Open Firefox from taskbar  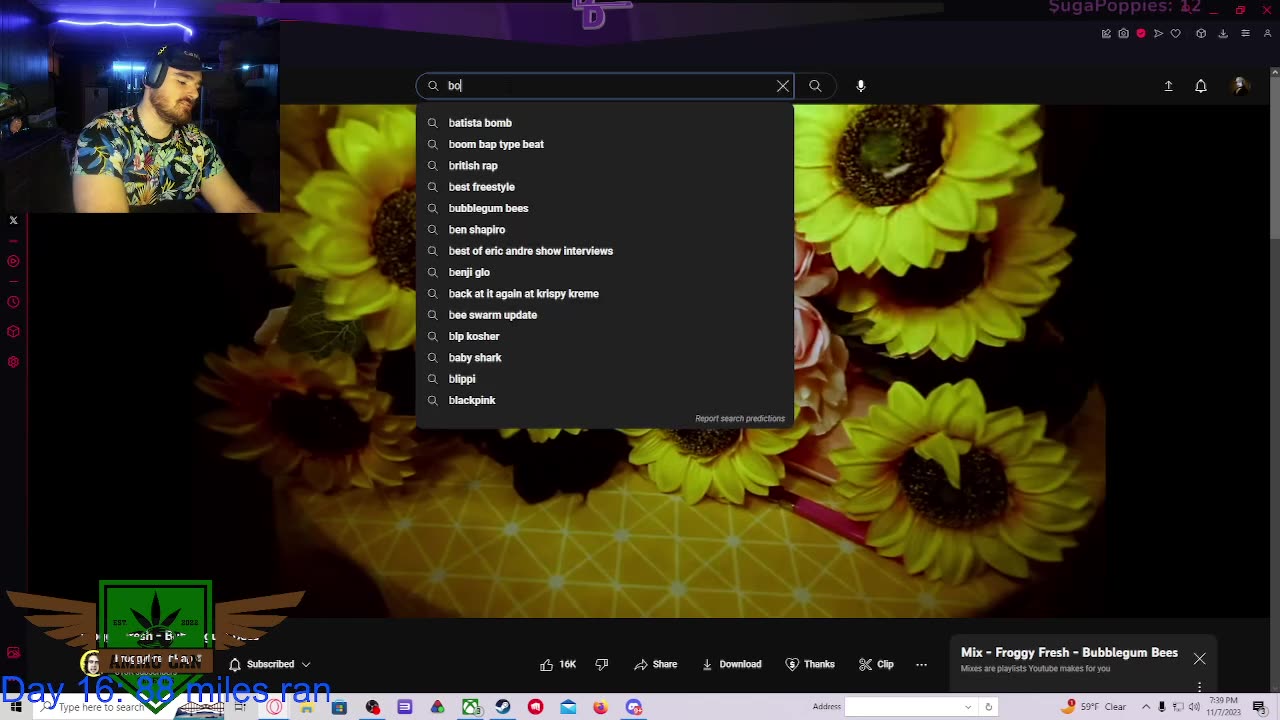601,707
